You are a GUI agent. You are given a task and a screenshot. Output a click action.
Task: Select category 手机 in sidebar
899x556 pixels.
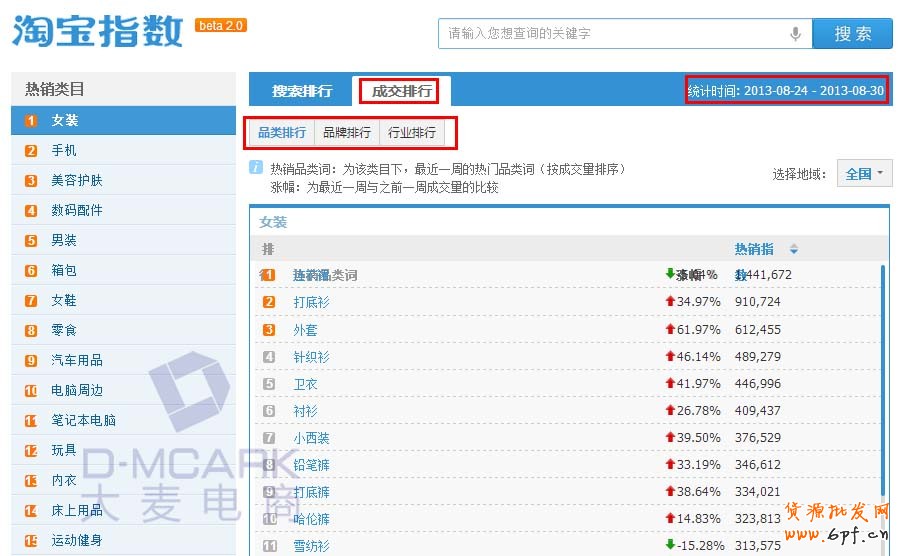coord(123,150)
